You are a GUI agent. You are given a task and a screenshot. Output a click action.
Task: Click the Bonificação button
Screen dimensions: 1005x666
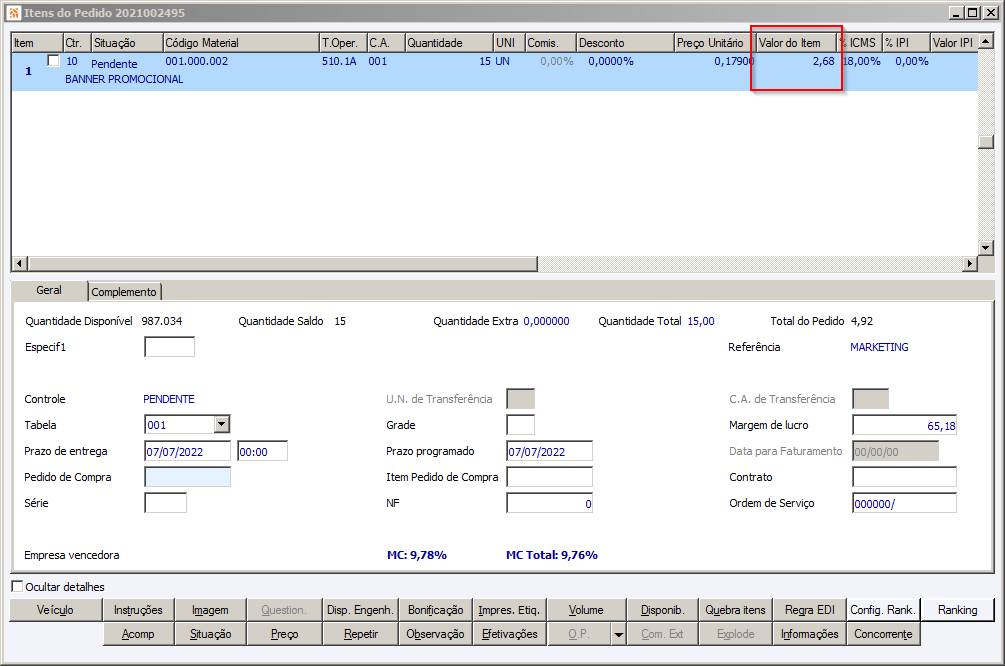436,610
